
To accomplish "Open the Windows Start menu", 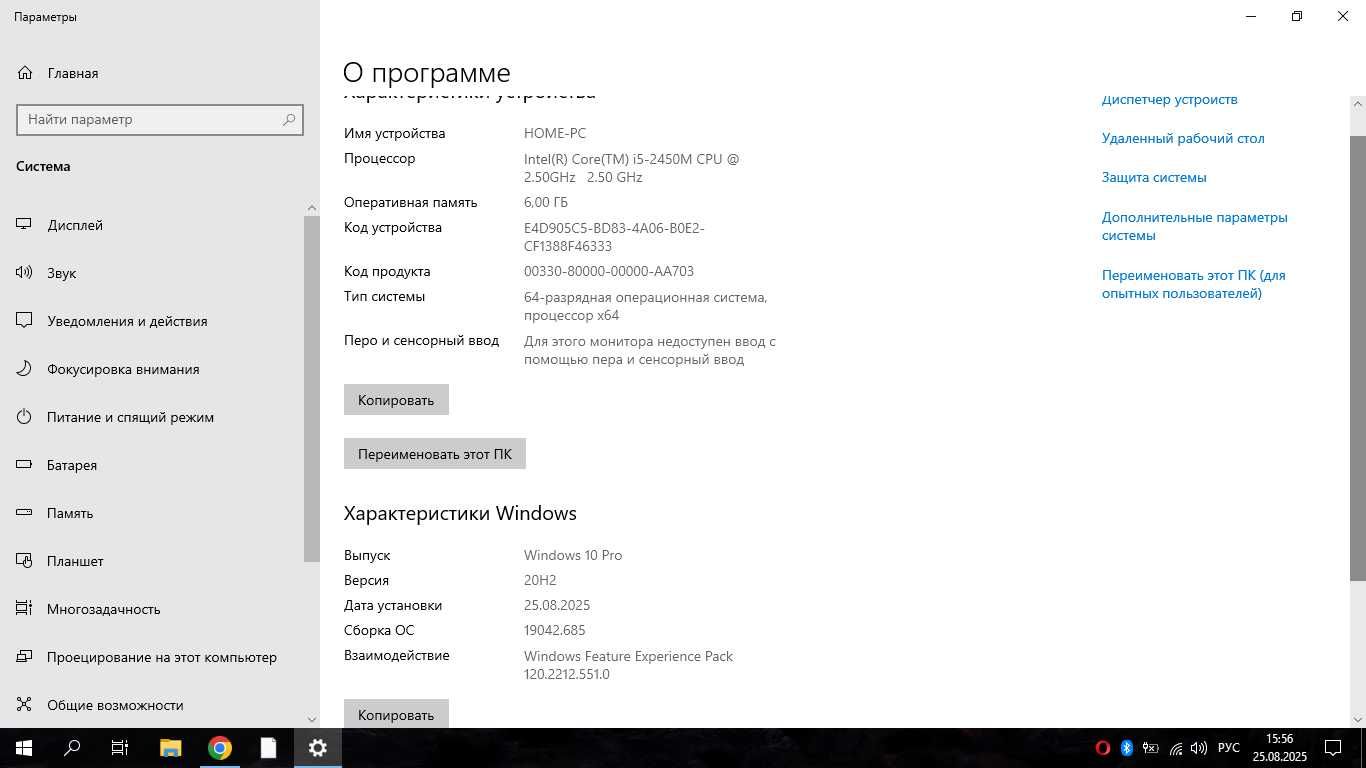I will [24, 748].
